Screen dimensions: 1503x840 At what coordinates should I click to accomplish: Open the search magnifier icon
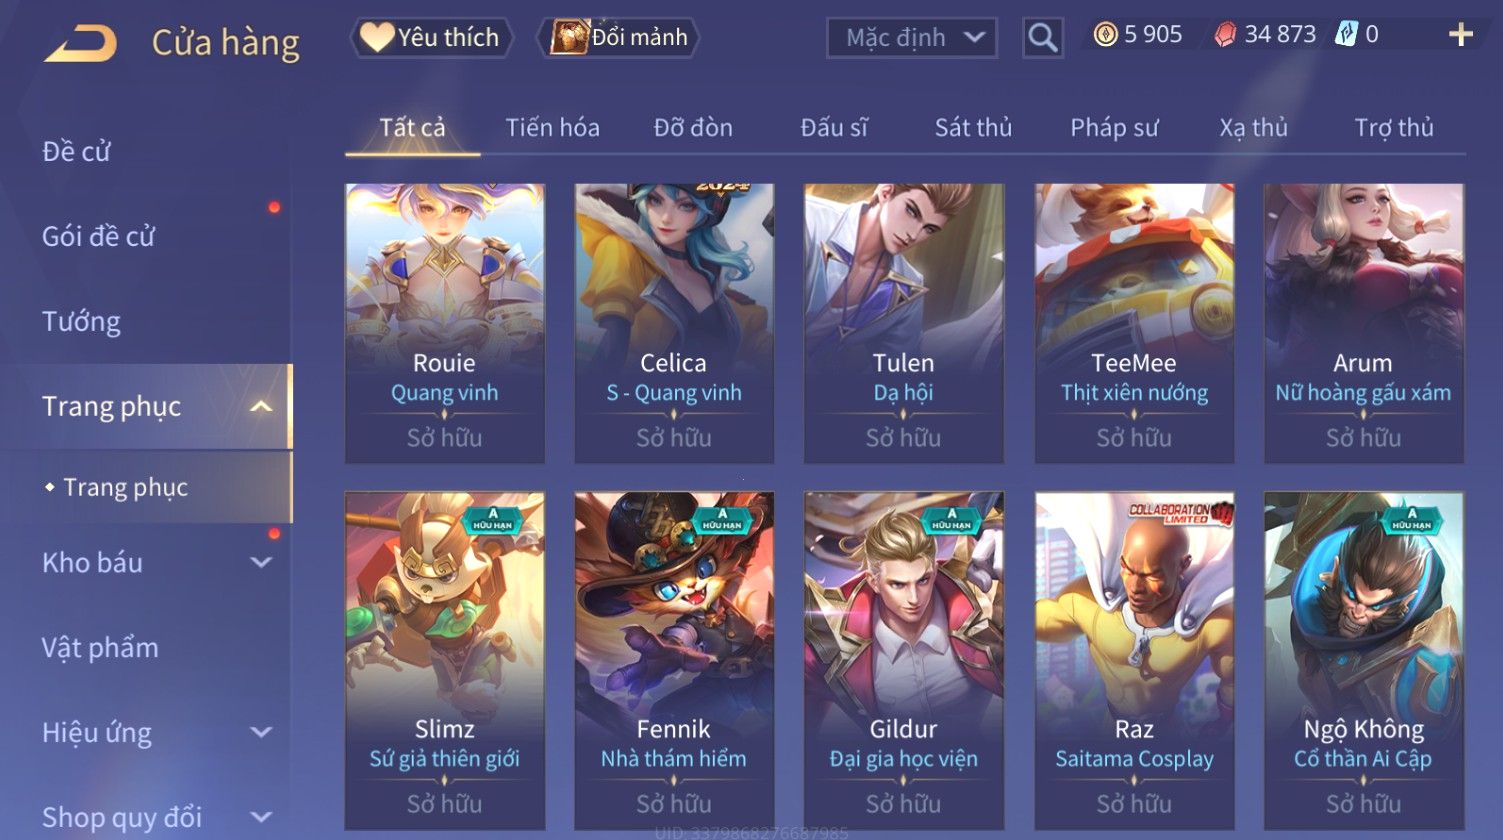(1042, 38)
